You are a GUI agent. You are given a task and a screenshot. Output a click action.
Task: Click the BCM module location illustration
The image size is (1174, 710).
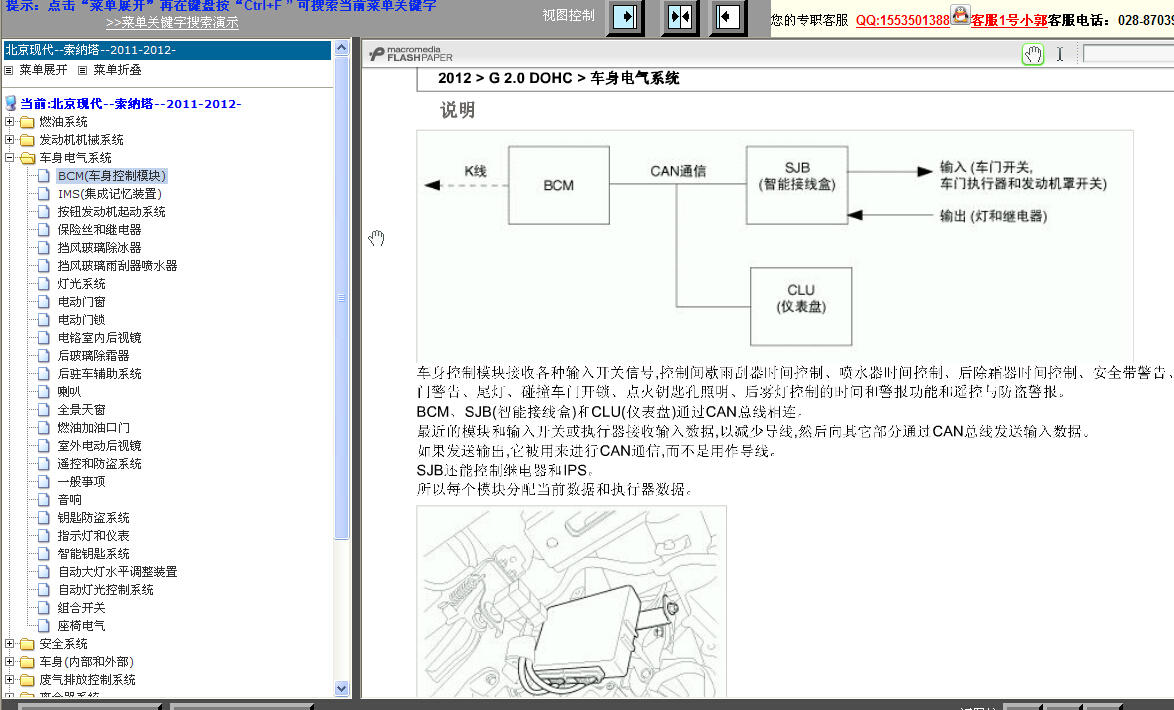tap(571, 602)
